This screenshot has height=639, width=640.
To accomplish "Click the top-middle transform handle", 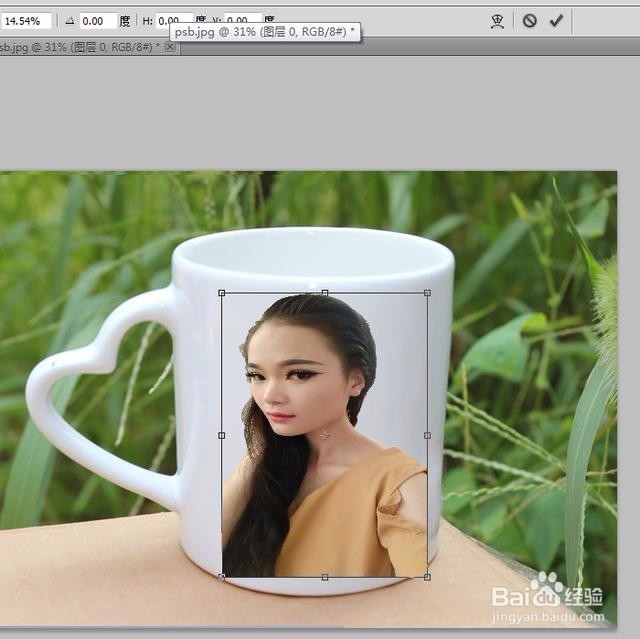I will point(325,293).
